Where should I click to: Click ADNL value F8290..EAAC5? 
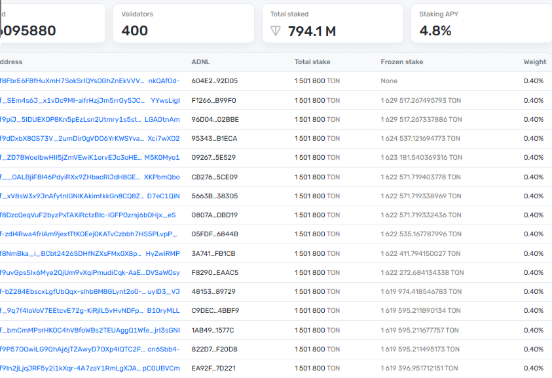click(215, 272)
